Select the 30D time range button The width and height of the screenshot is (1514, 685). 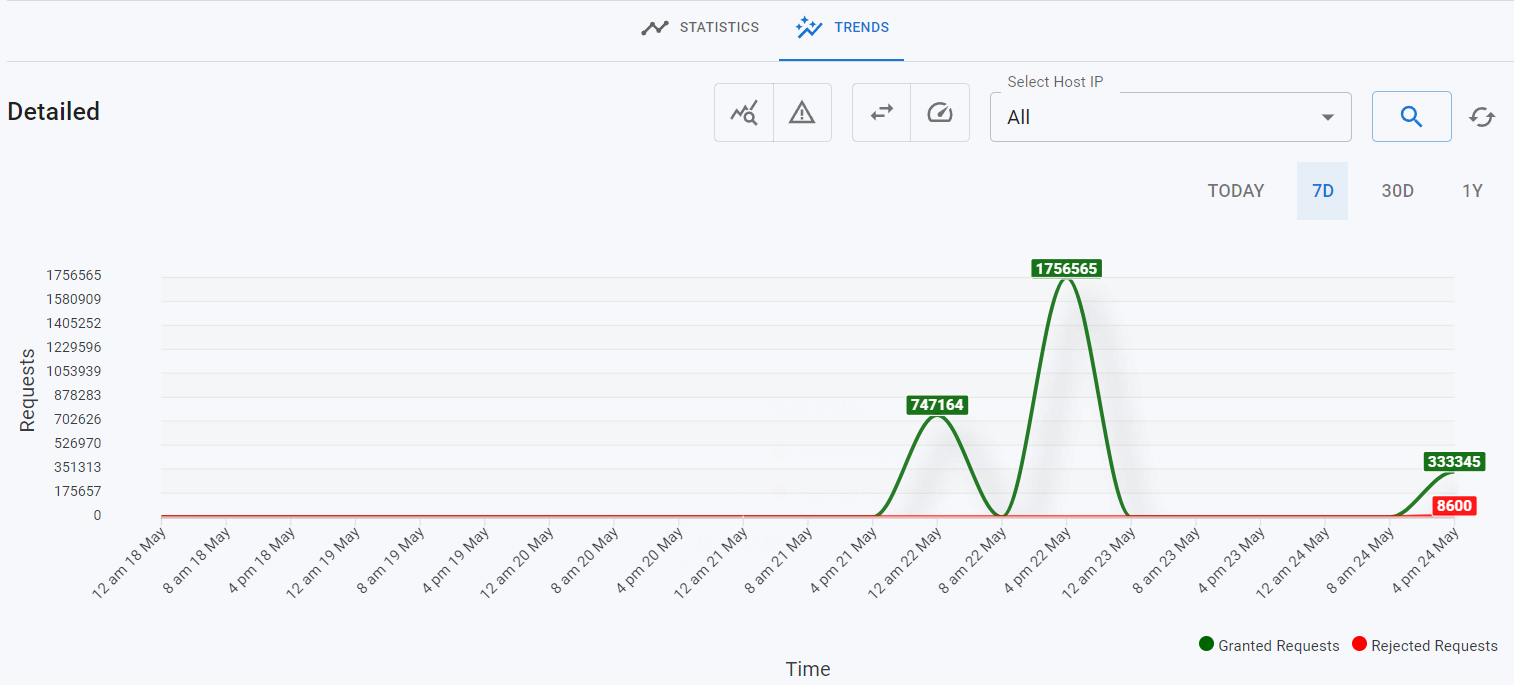click(x=1397, y=190)
